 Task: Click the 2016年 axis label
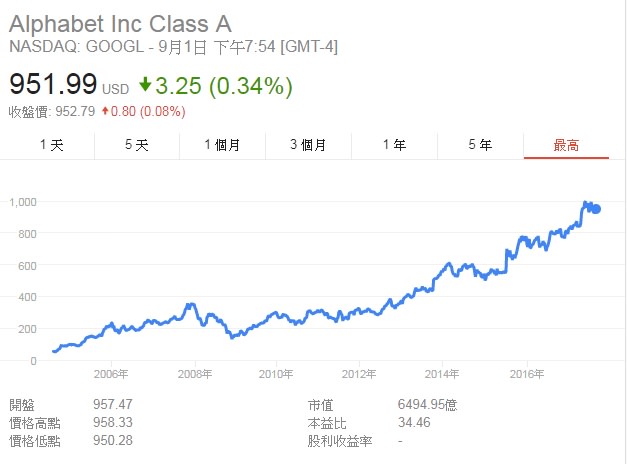(x=527, y=374)
